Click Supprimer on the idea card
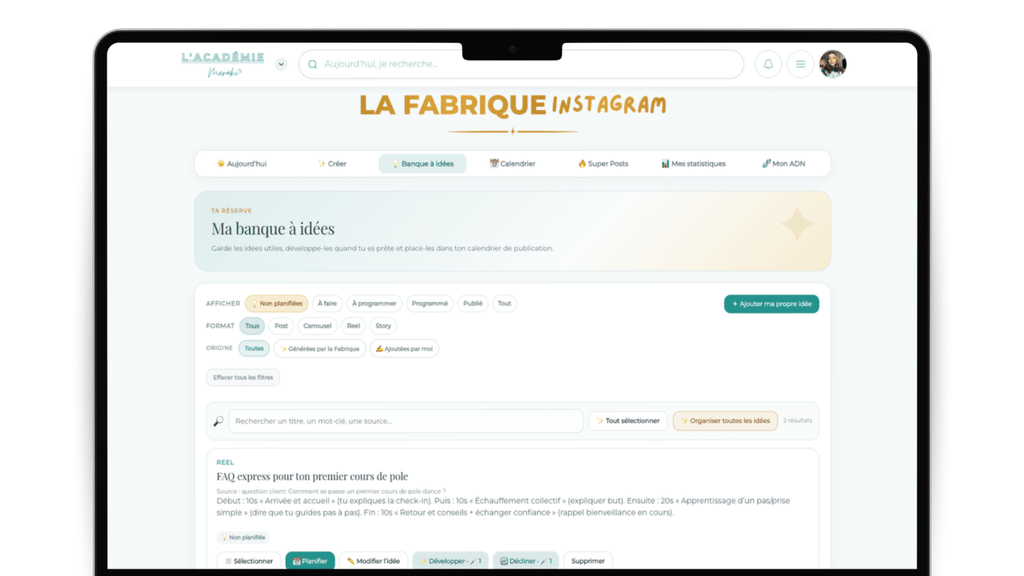Image resolution: width=1024 pixels, height=576 pixels. pos(588,561)
